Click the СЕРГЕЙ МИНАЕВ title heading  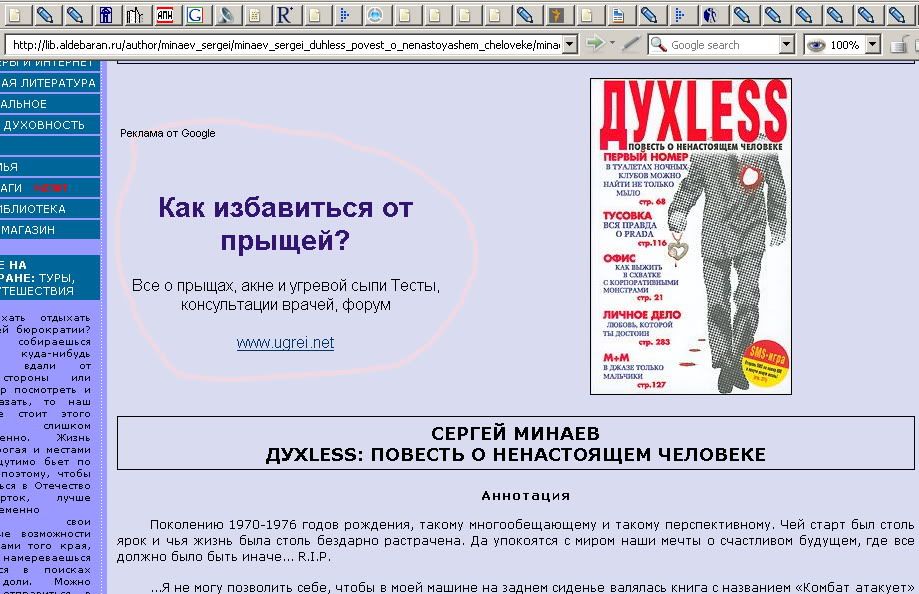[515, 433]
